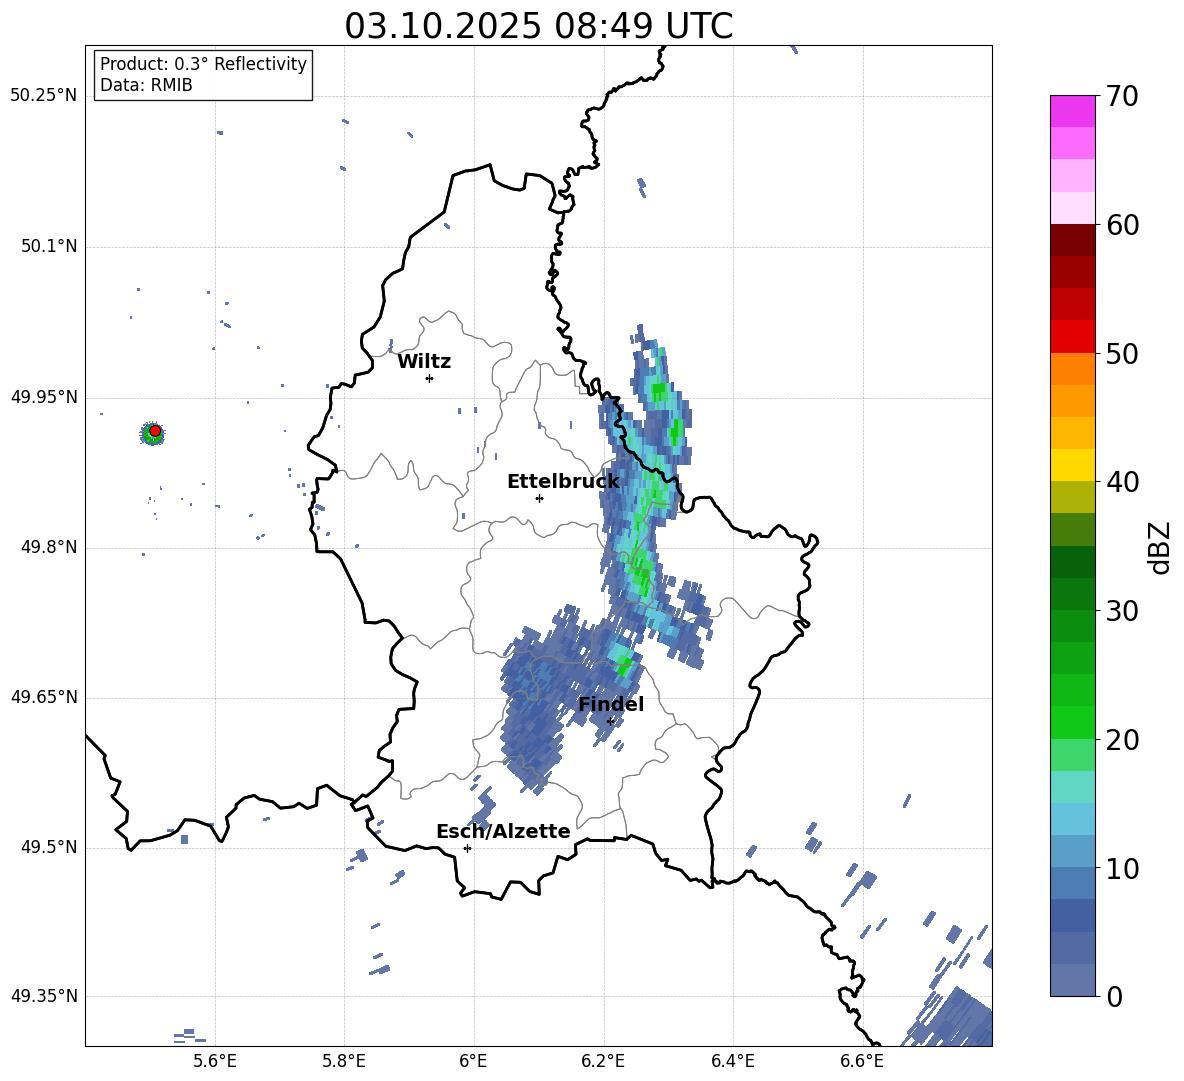Click the lowest gray-blue colorbar segment above 0
Image resolution: width=1184 pixels, height=1081 pixels.
(1072, 980)
